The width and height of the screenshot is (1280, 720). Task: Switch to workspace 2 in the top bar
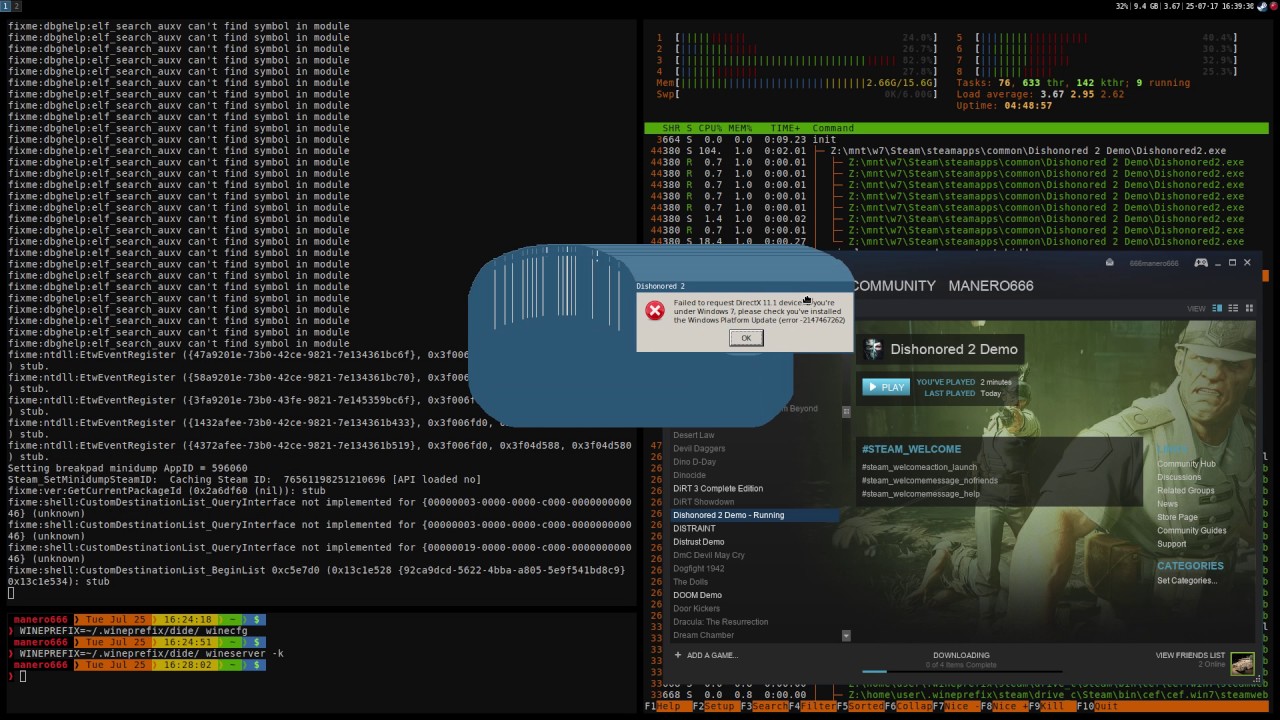click(16, 6)
